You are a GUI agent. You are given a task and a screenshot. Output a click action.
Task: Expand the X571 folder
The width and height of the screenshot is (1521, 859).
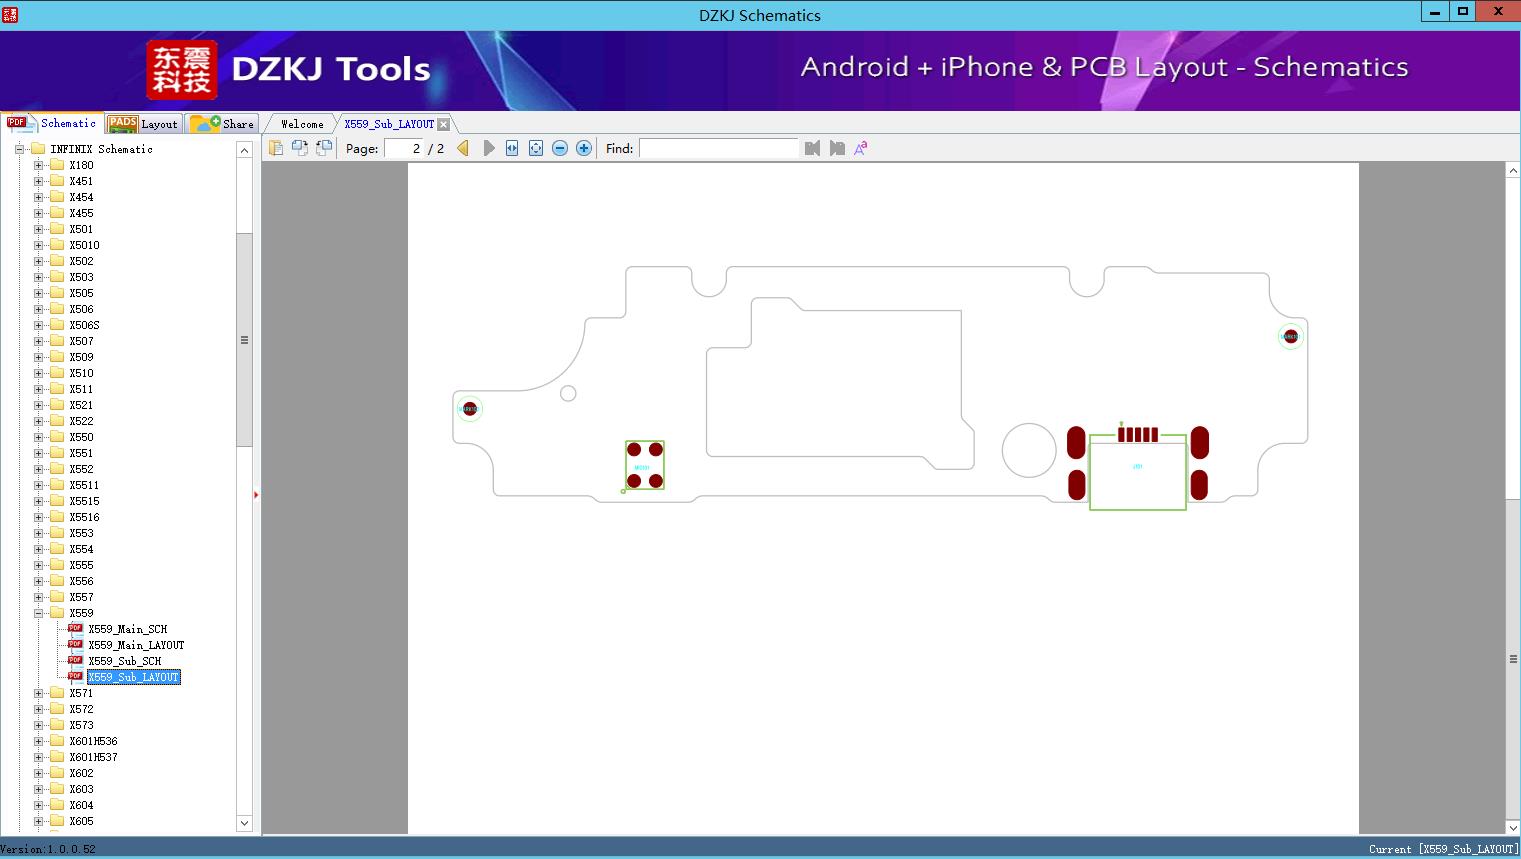39,693
